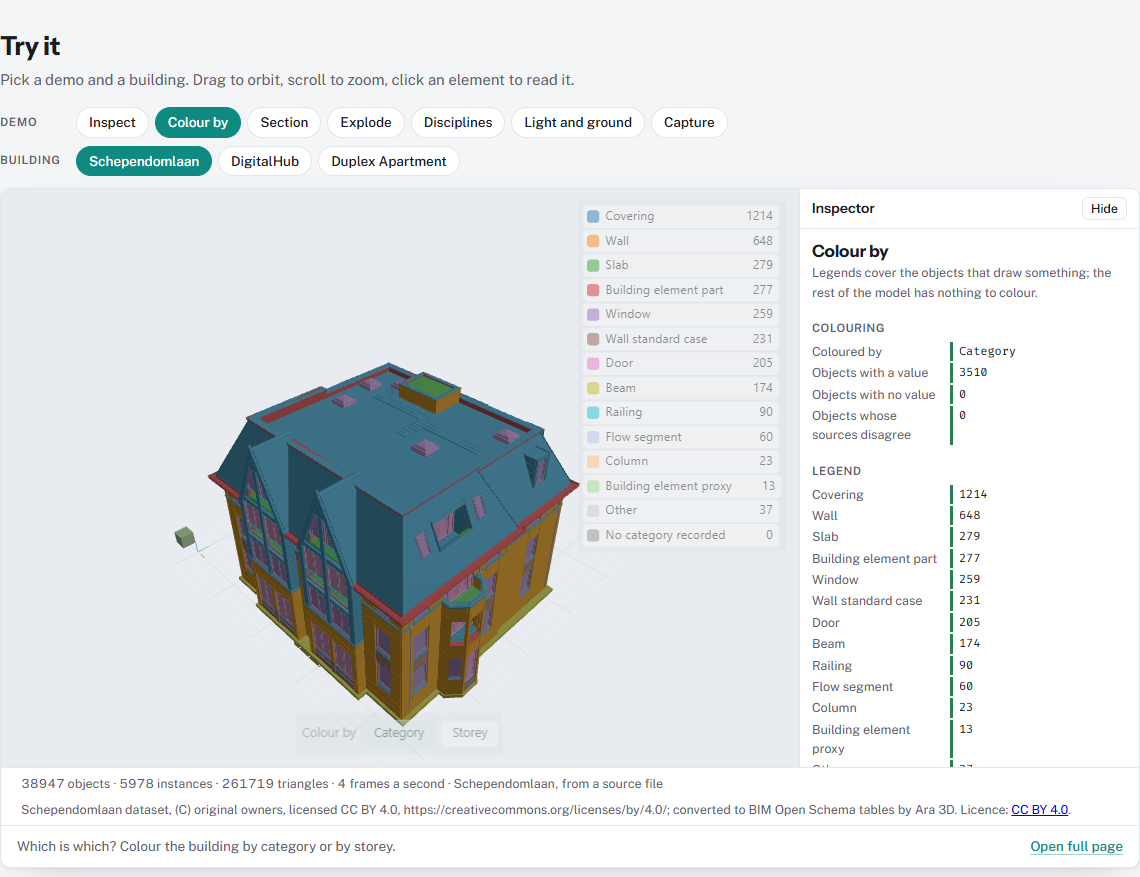Screen dimensions: 1140x877
Task: Select the Covering row in viewer legend
Action: (681, 216)
